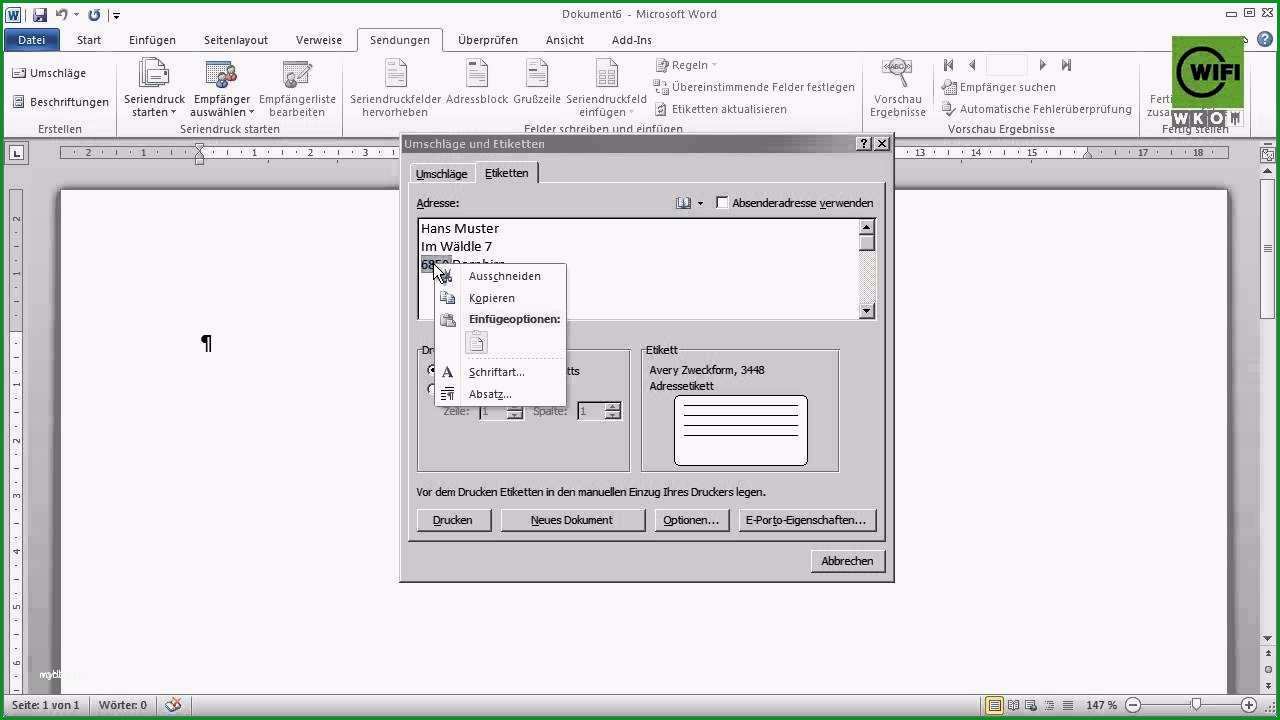1280x720 pixels.
Task: Click Vorschau Ergebnisse preview icon
Action: [x=897, y=74]
